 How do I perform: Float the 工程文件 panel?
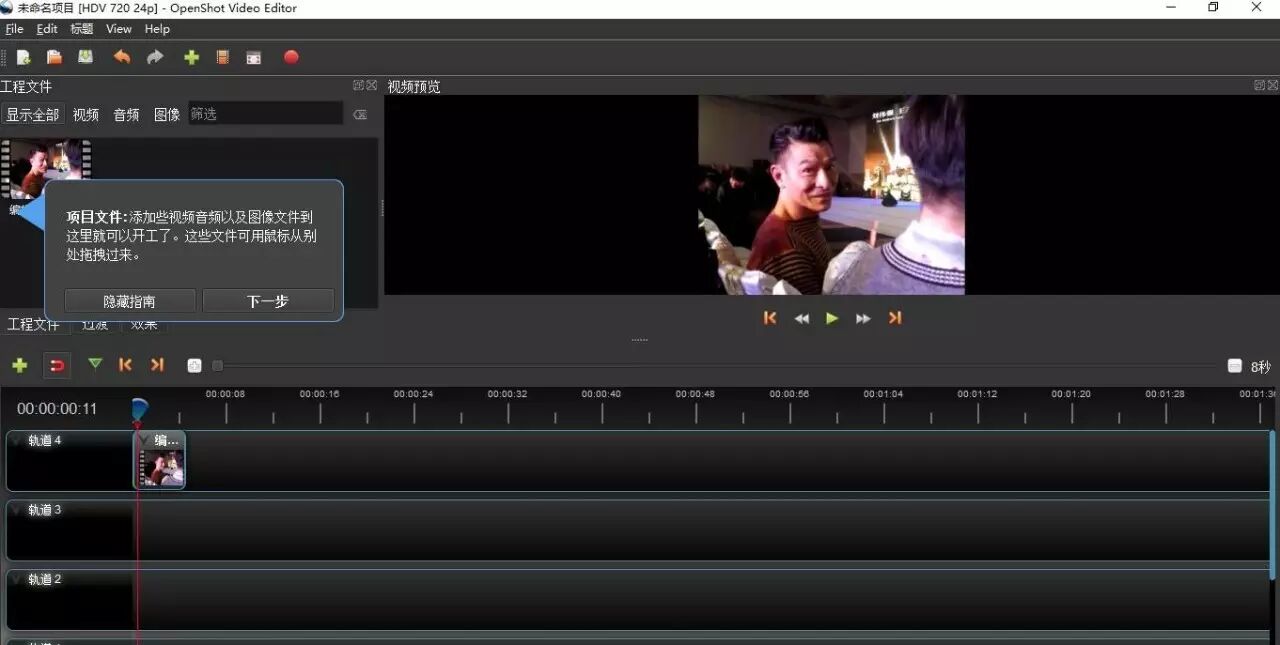pyautogui.click(x=358, y=85)
